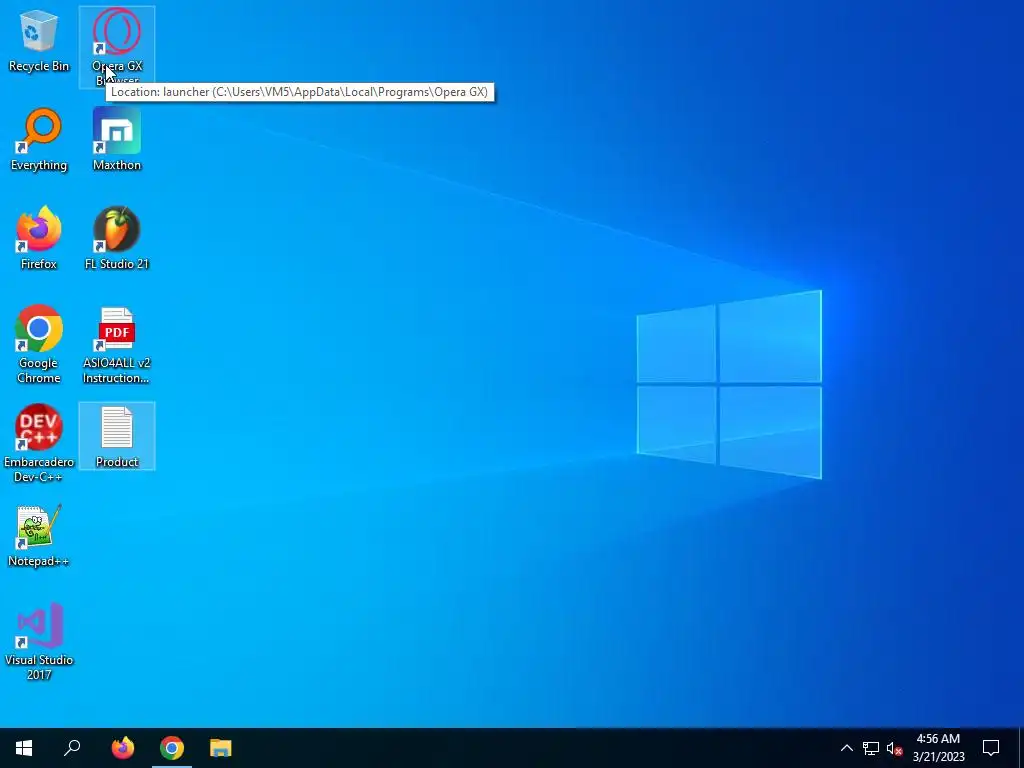
Task: Open the Windows Start menu
Action: click(24, 748)
